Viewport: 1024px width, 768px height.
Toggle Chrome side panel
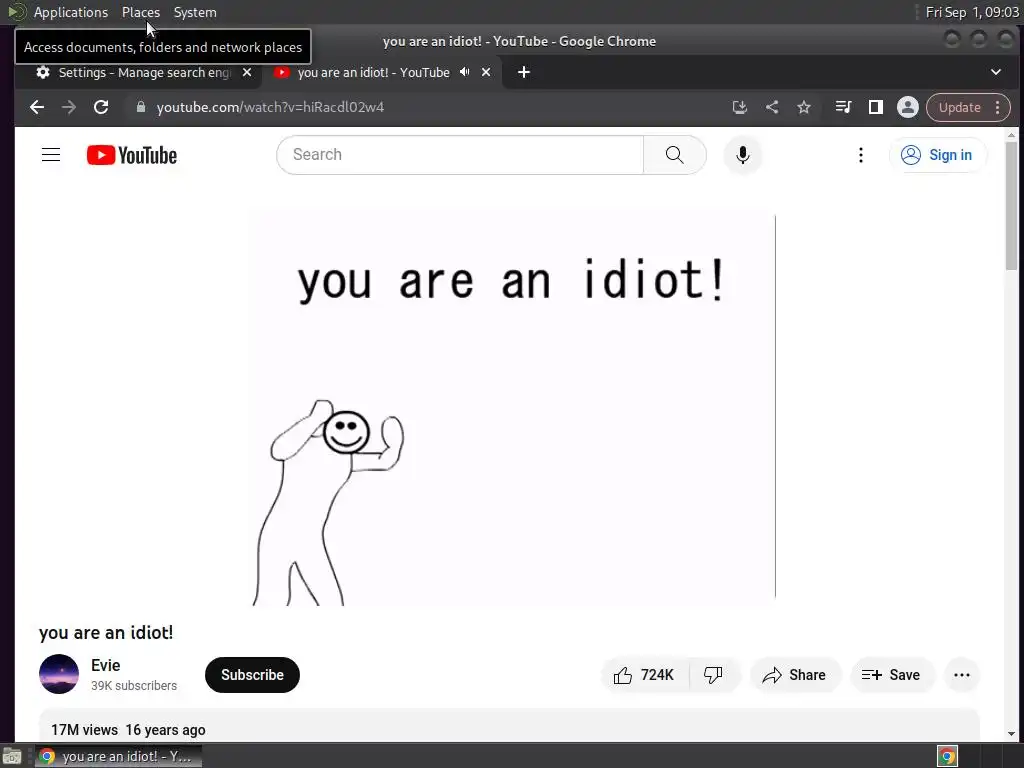coord(876,107)
